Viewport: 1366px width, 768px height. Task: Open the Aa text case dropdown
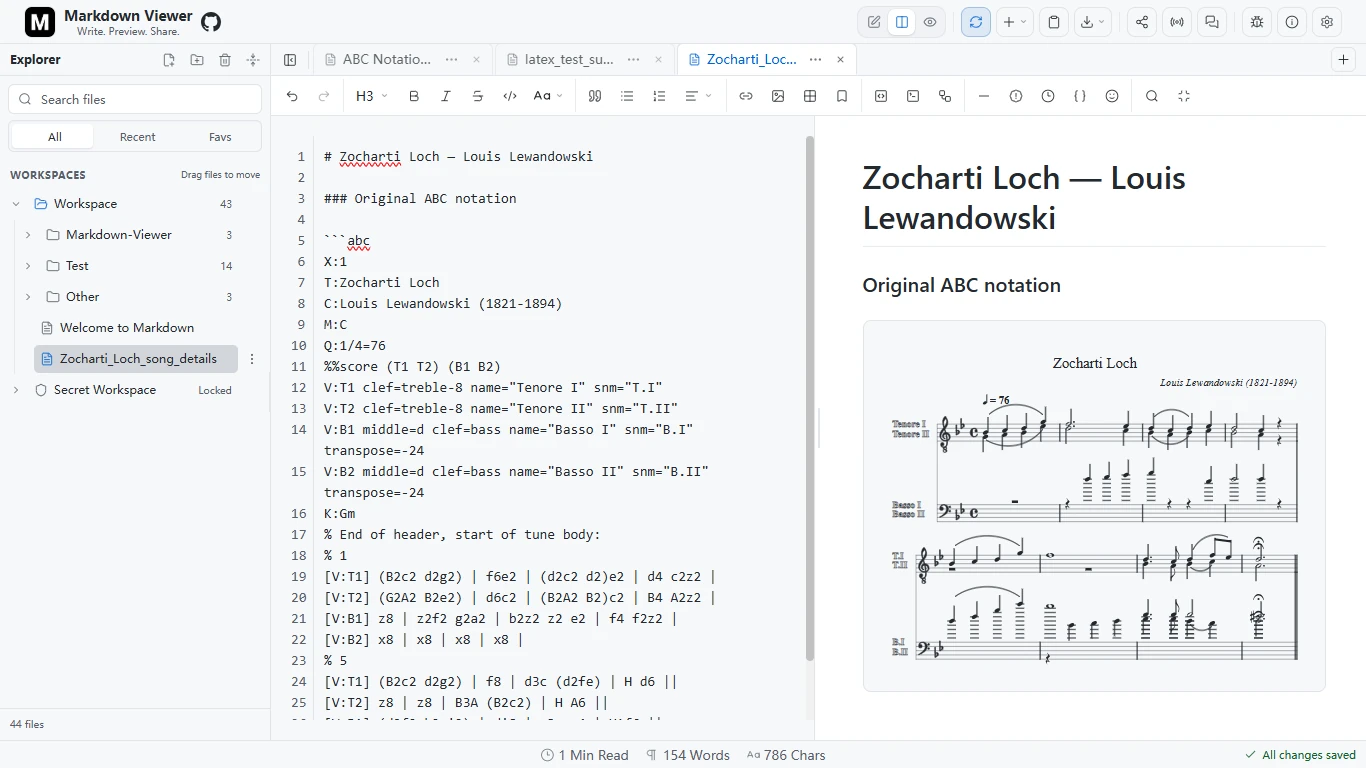[547, 96]
